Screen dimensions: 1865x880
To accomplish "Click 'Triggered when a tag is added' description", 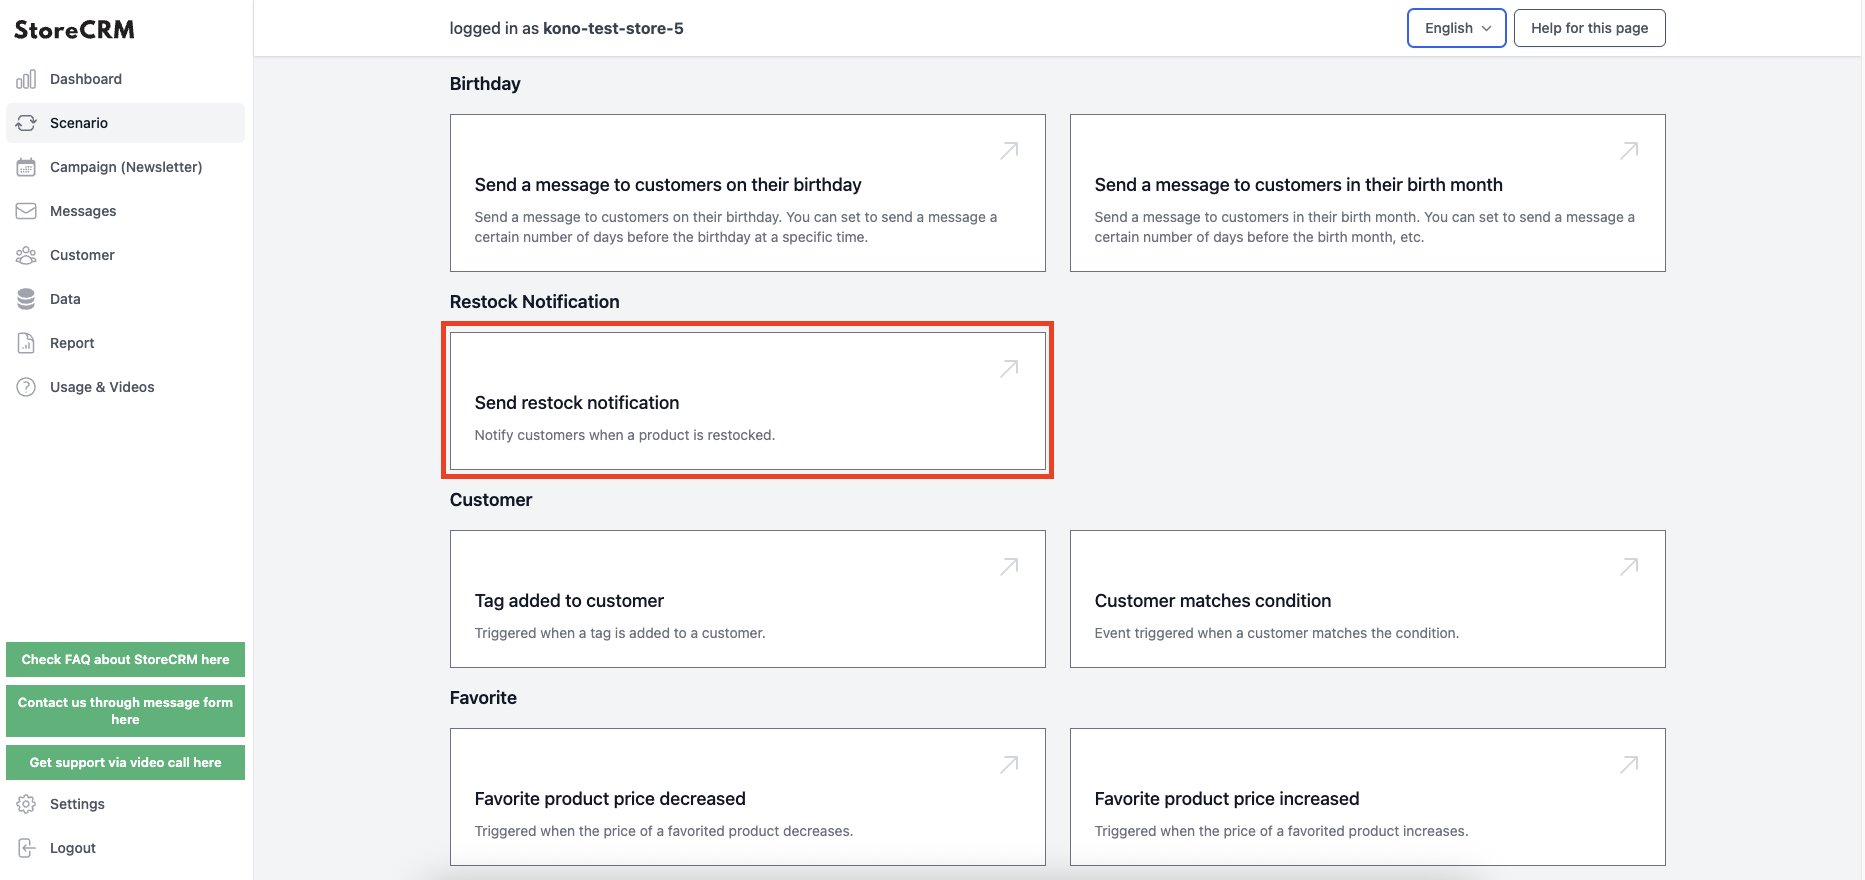I will pyautogui.click(x=620, y=633).
